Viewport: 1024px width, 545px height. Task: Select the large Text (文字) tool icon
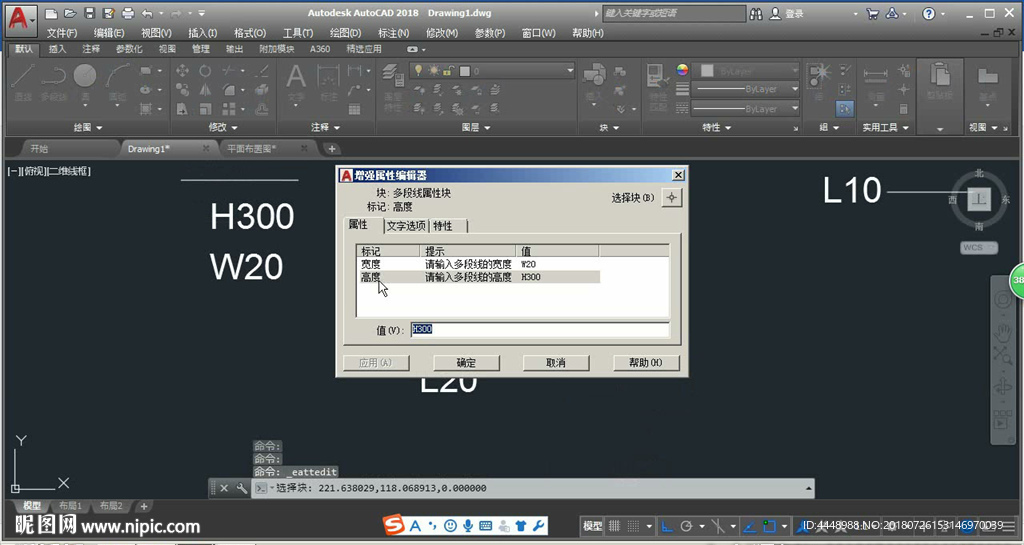[x=296, y=82]
